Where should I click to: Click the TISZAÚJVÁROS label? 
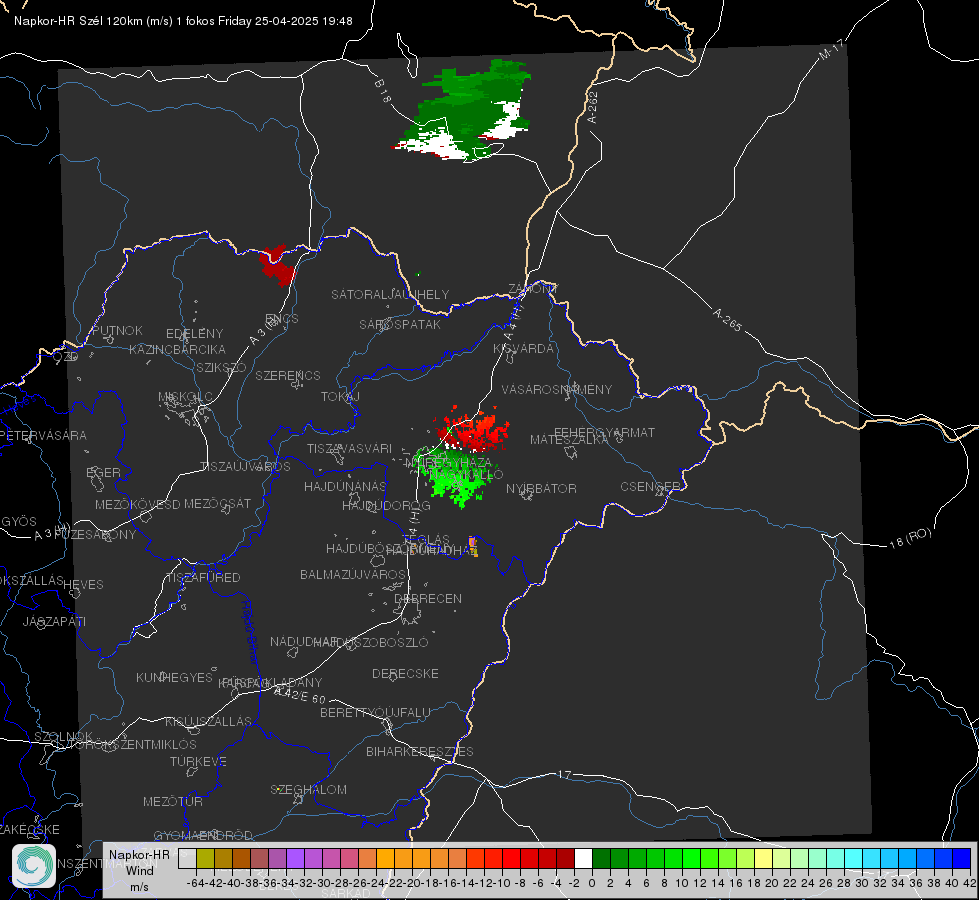pos(245,467)
